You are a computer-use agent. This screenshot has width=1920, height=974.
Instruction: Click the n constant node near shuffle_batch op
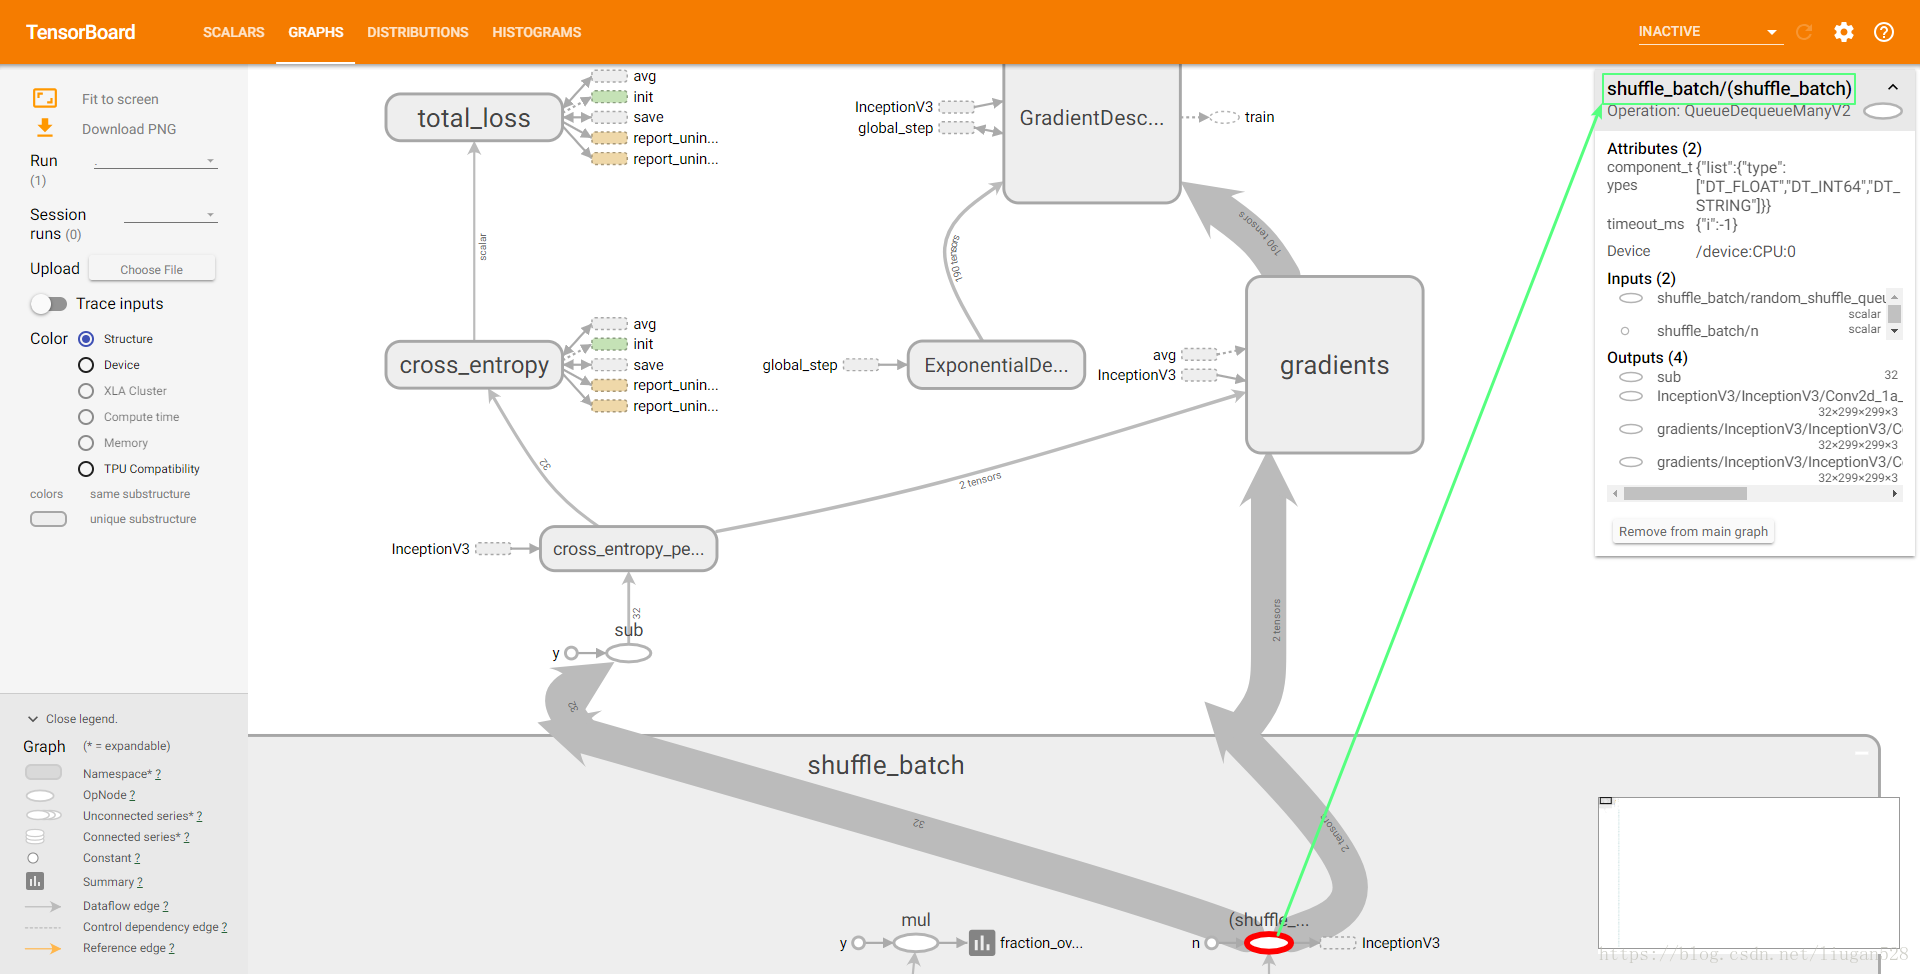(1211, 943)
